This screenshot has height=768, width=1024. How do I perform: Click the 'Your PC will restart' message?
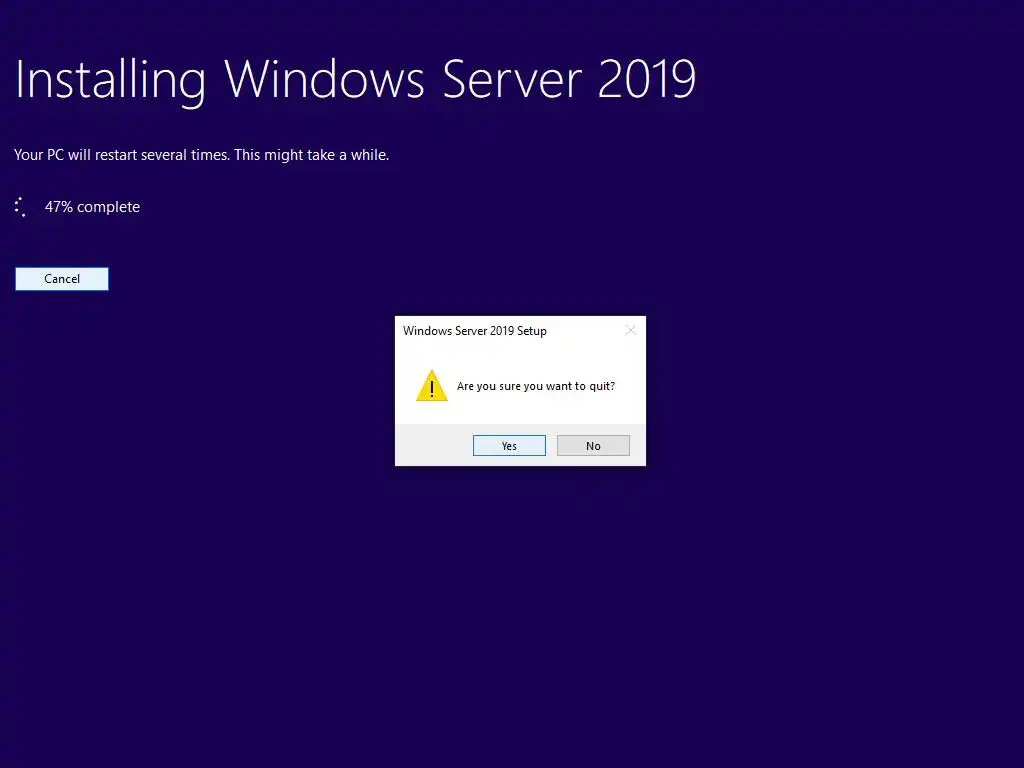coord(201,155)
